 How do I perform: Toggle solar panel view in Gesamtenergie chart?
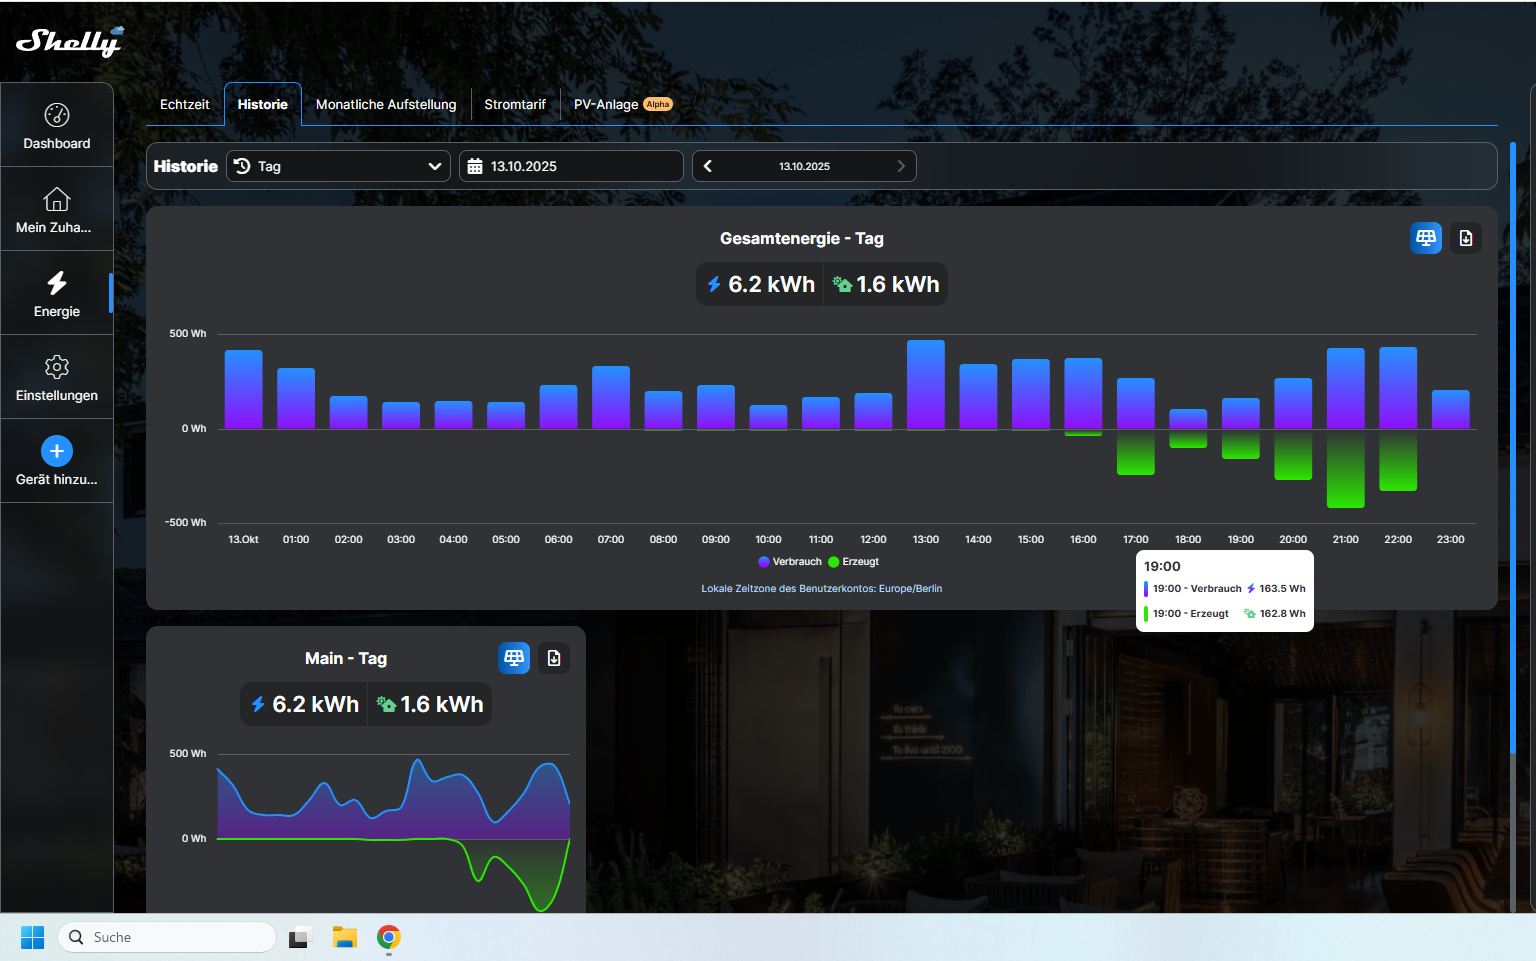tap(1425, 238)
